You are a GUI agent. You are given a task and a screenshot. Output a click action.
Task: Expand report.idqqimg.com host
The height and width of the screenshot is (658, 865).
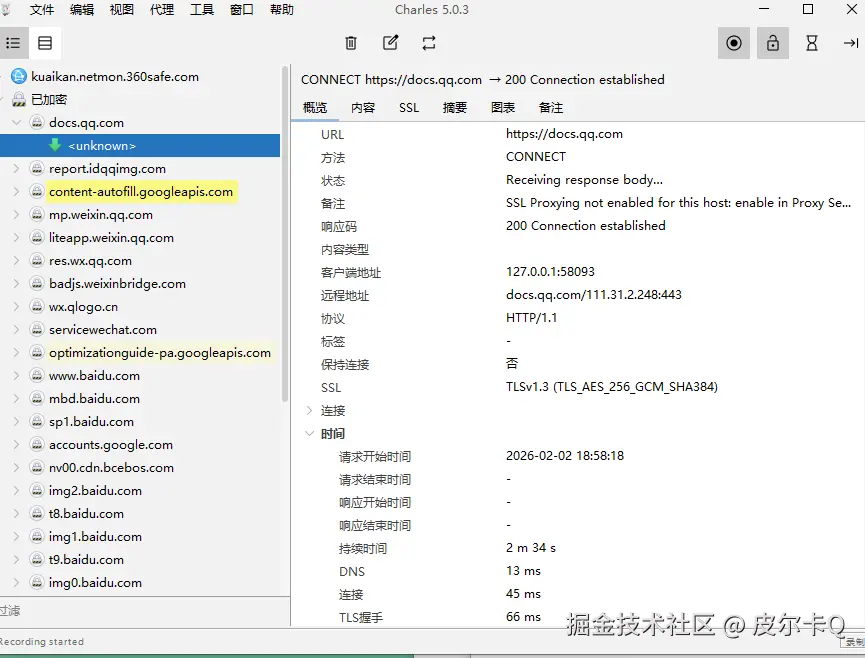pos(17,169)
